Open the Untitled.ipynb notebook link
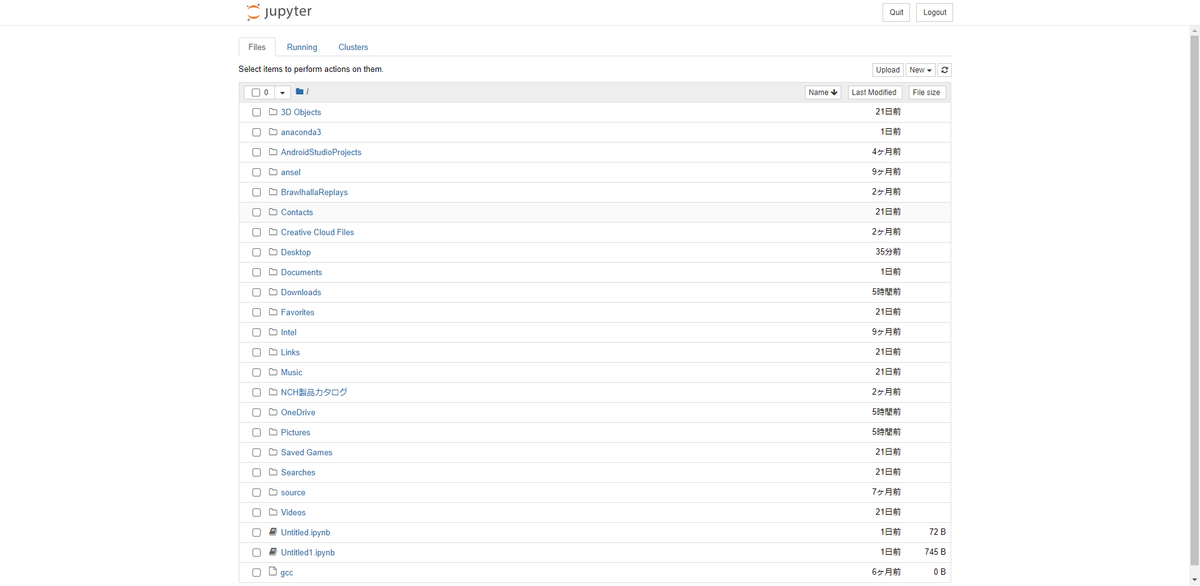 (x=305, y=532)
